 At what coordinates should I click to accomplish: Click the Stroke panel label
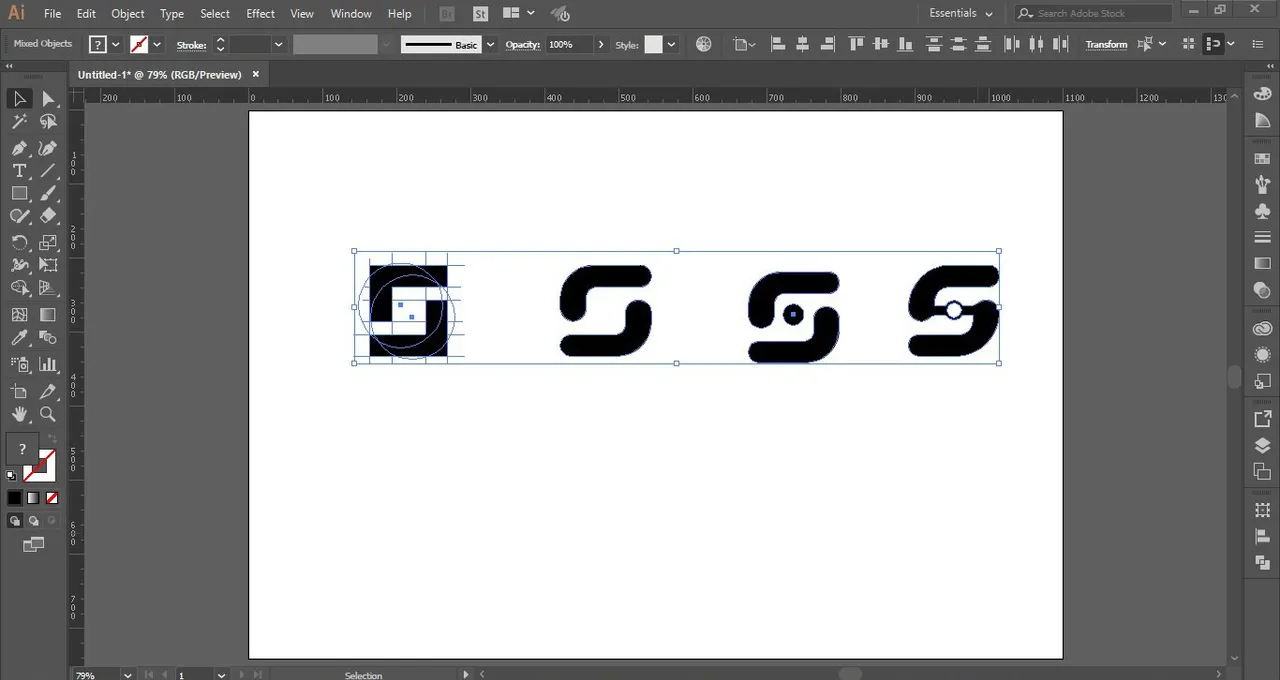pyautogui.click(x=192, y=44)
